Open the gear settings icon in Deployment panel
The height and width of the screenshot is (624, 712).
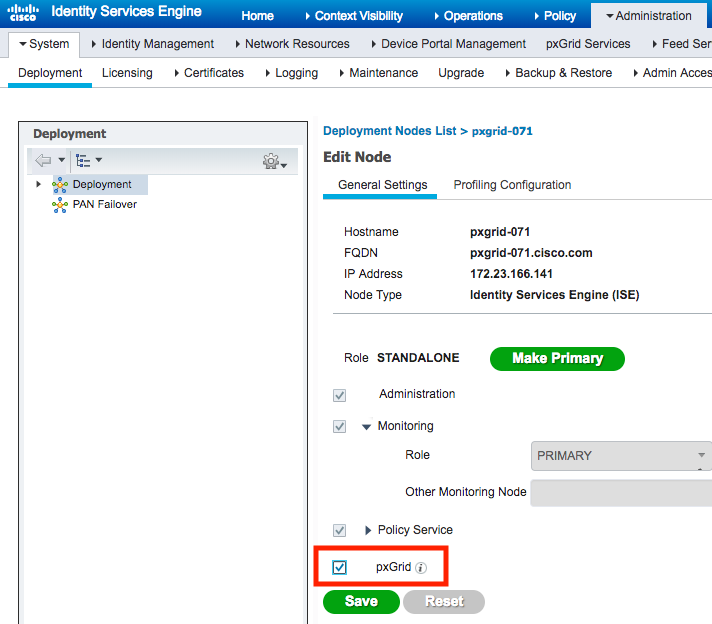(x=271, y=161)
